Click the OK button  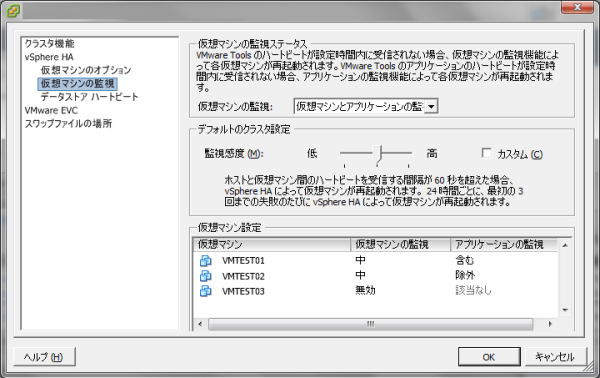pos(489,357)
